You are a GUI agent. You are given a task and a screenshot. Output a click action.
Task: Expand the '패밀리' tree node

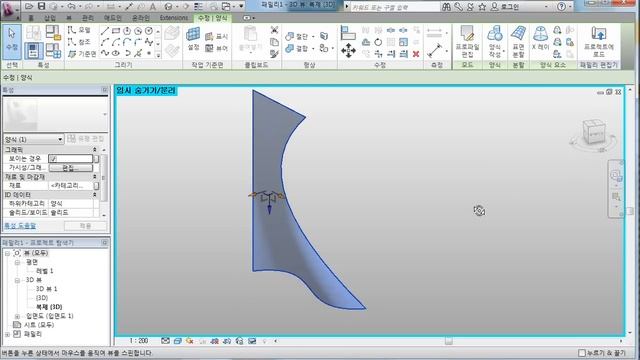point(7,334)
